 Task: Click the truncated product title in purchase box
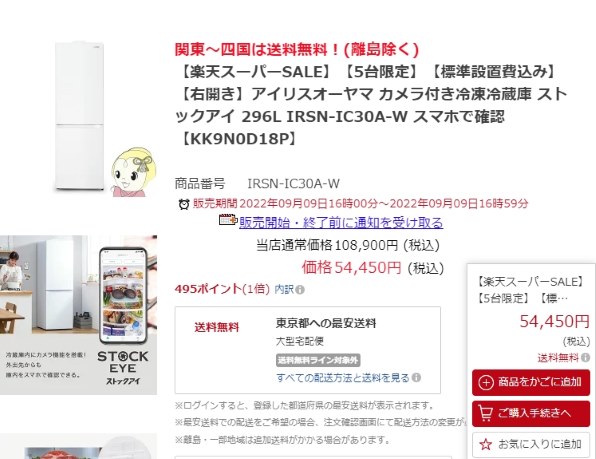pos(530,290)
